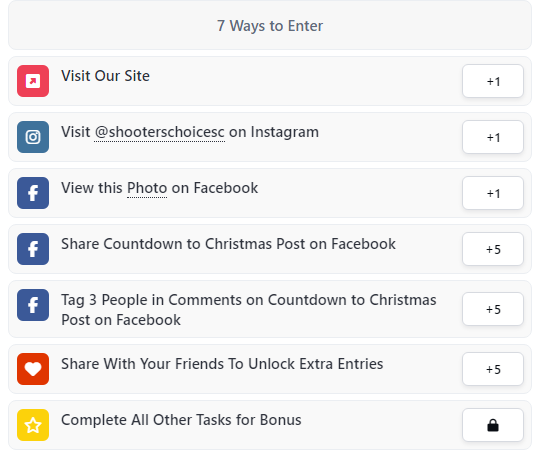The image size is (540, 456).
Task: Click the yellow star bonus icon
Action: click(33, 425)
